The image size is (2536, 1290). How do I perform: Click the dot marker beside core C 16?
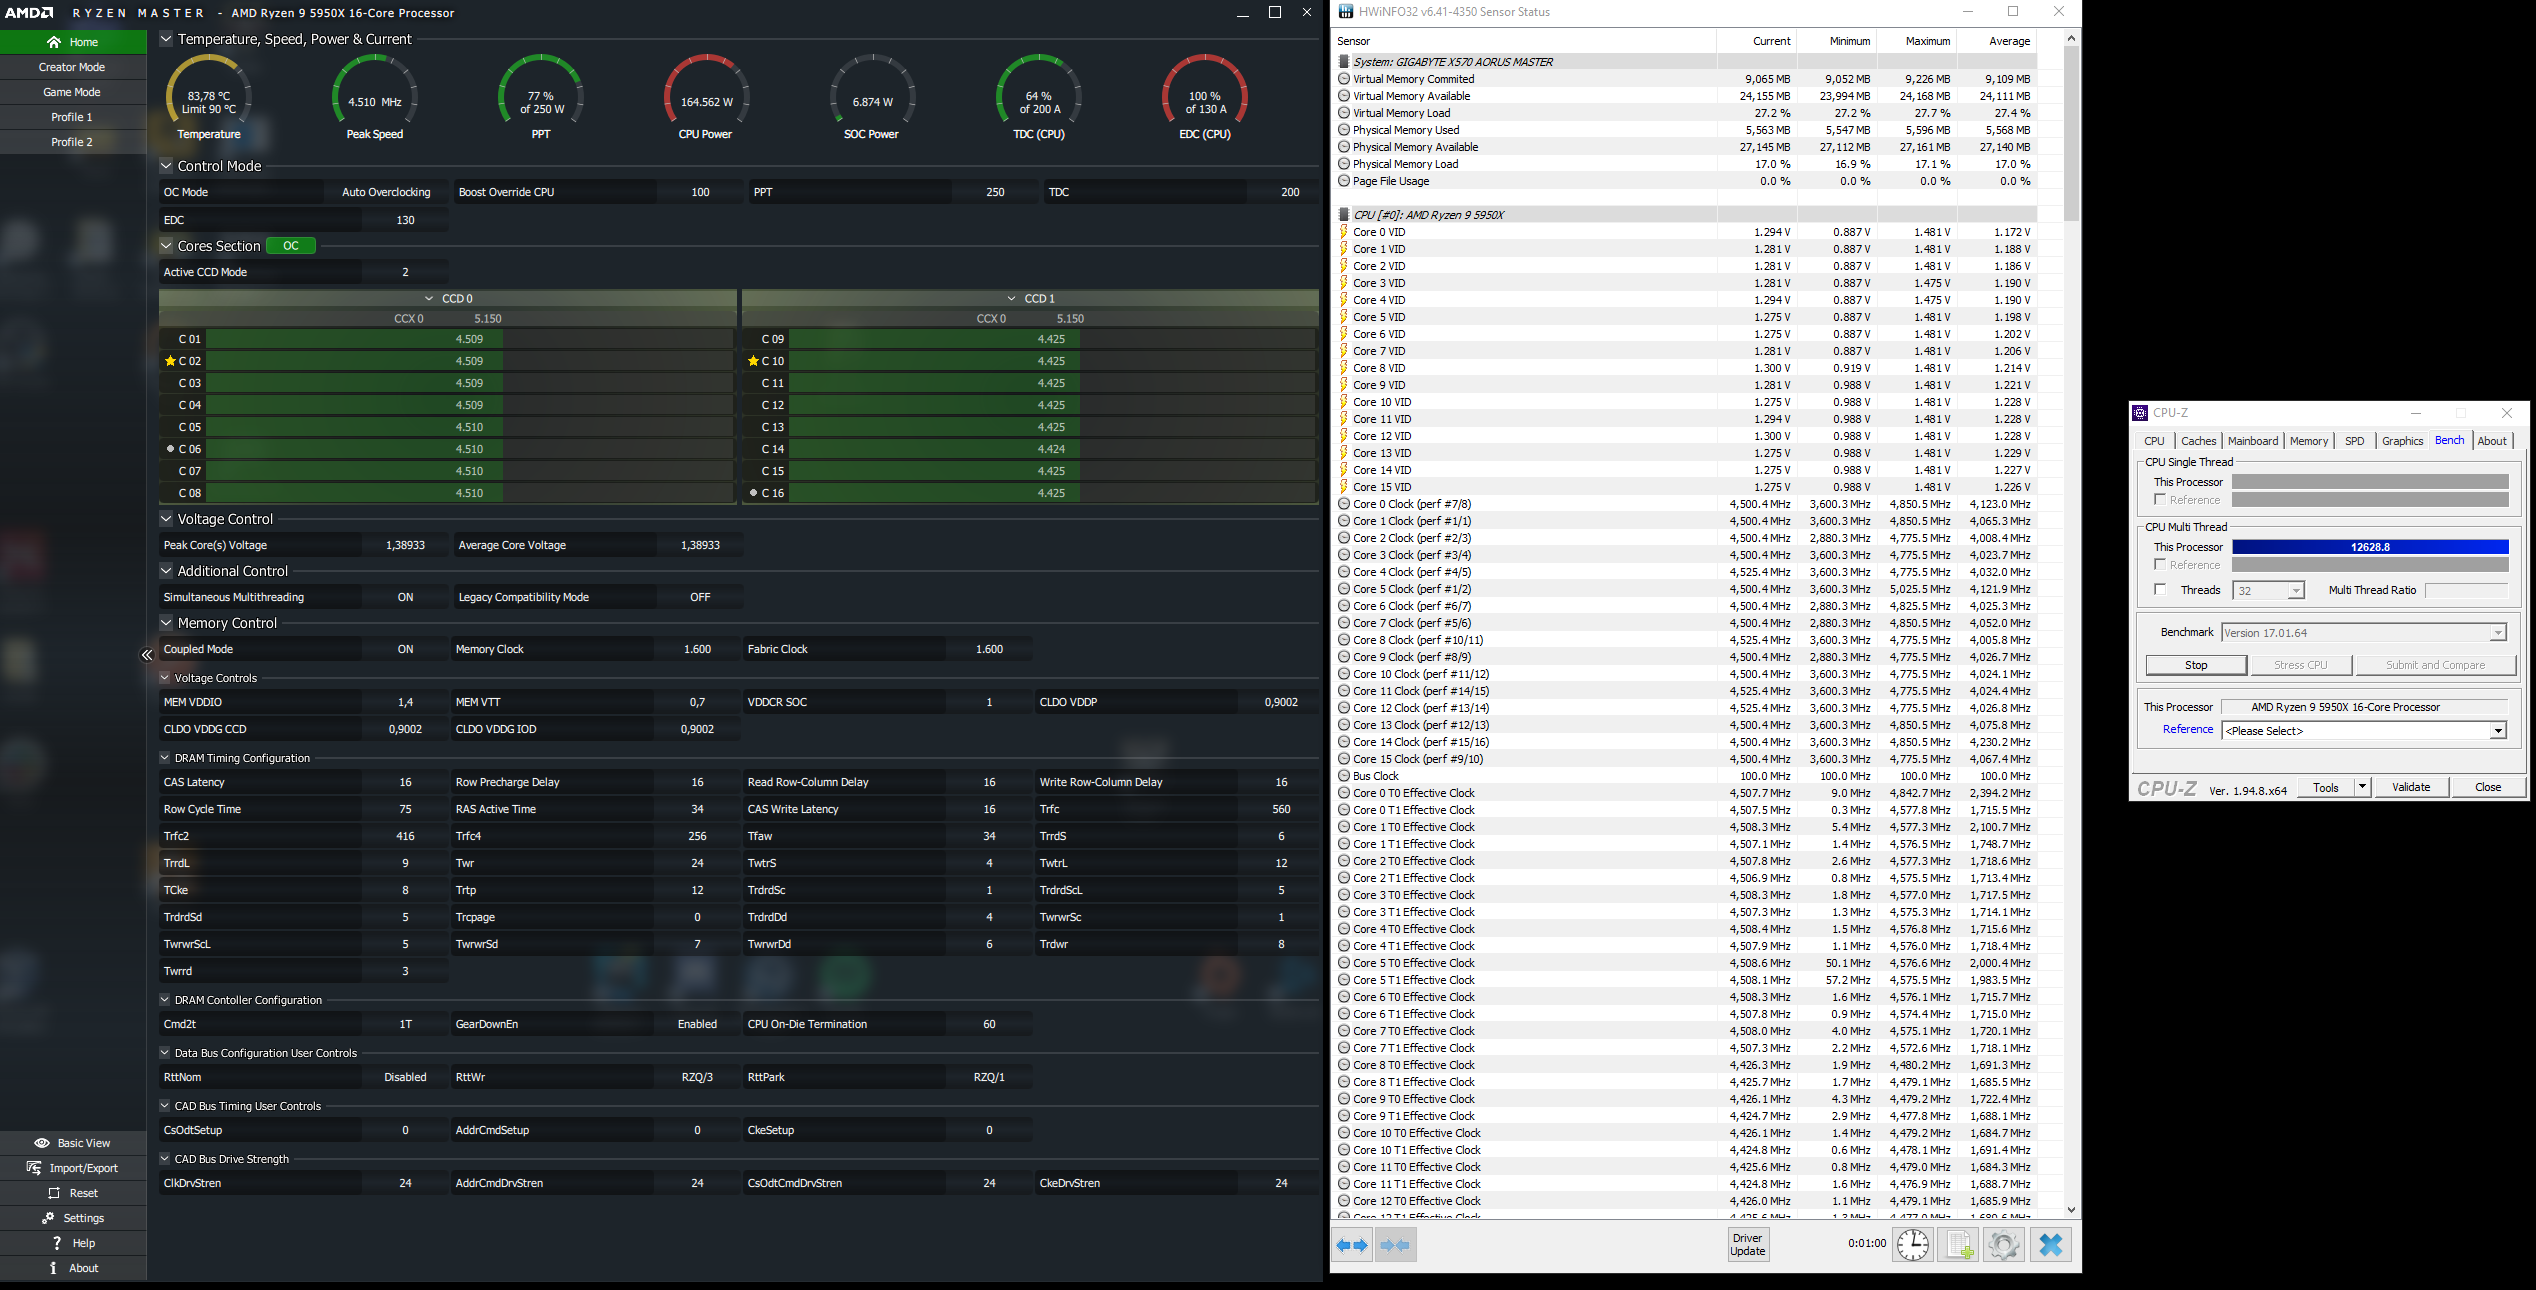753,493
